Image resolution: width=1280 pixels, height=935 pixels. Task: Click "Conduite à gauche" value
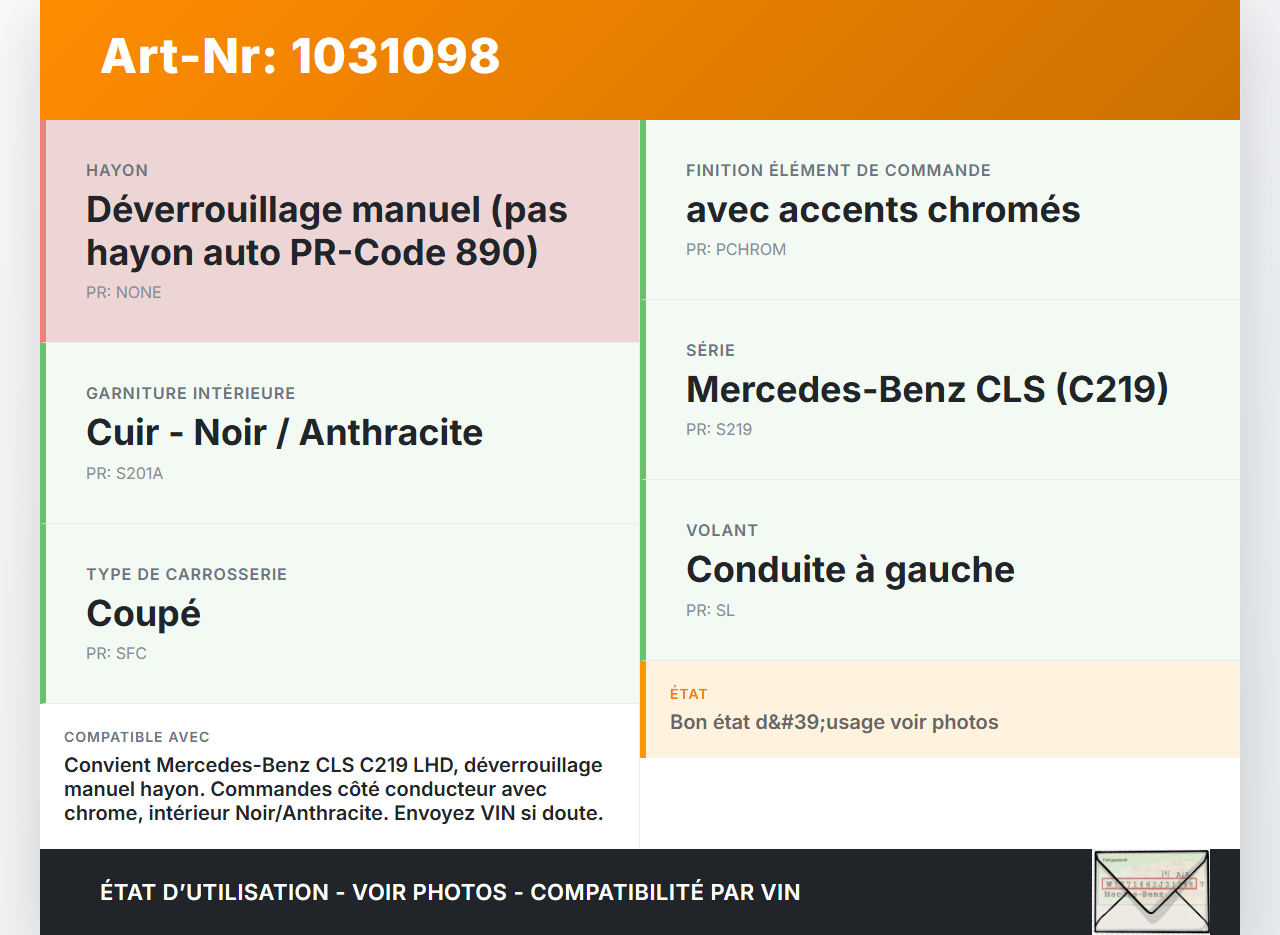click(x=850, y=570)
